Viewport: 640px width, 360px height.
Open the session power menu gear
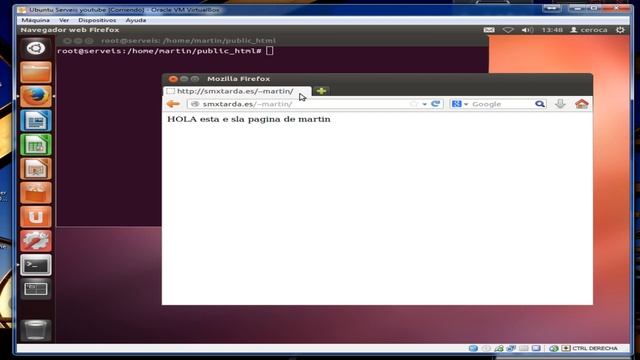point(620,30)
